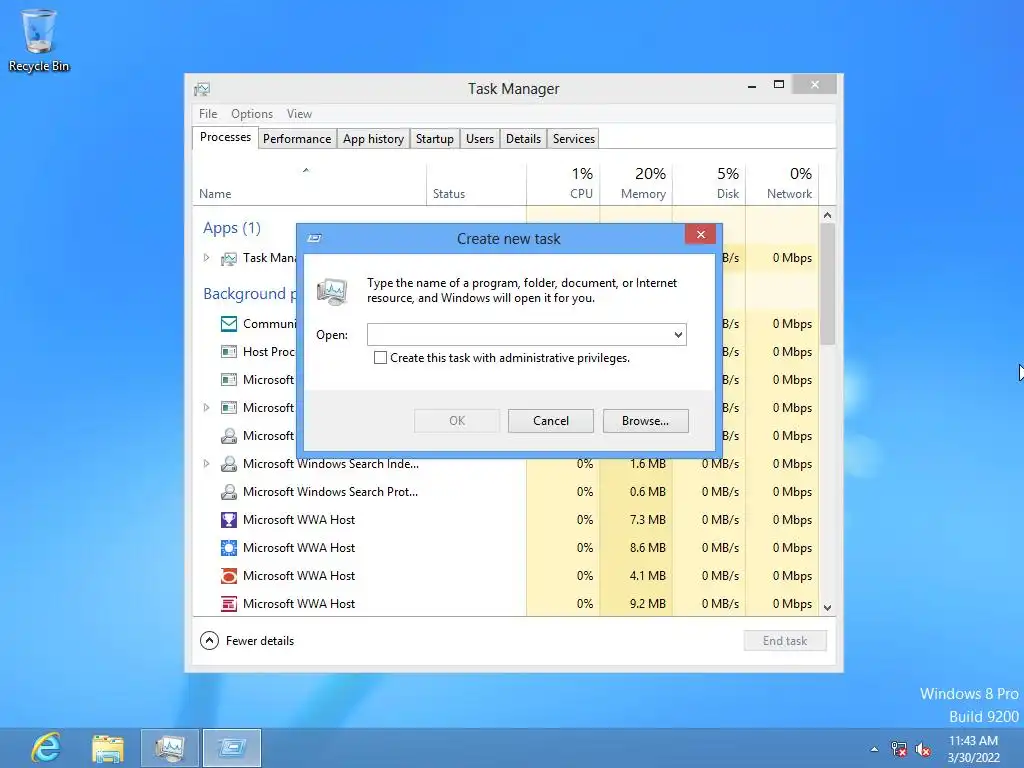Screen dimensions: 1024x768
Task: Click the muted volume tray icon
Action: pyautogui.click(x=923, y=749)
